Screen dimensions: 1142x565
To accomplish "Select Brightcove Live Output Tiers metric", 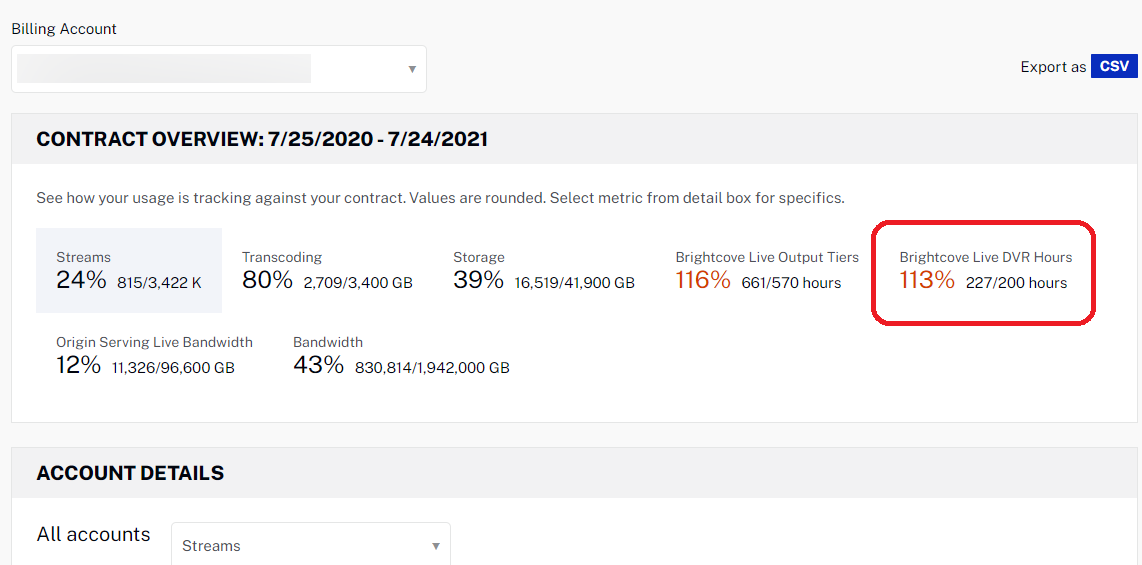I will tap(766, 271).
